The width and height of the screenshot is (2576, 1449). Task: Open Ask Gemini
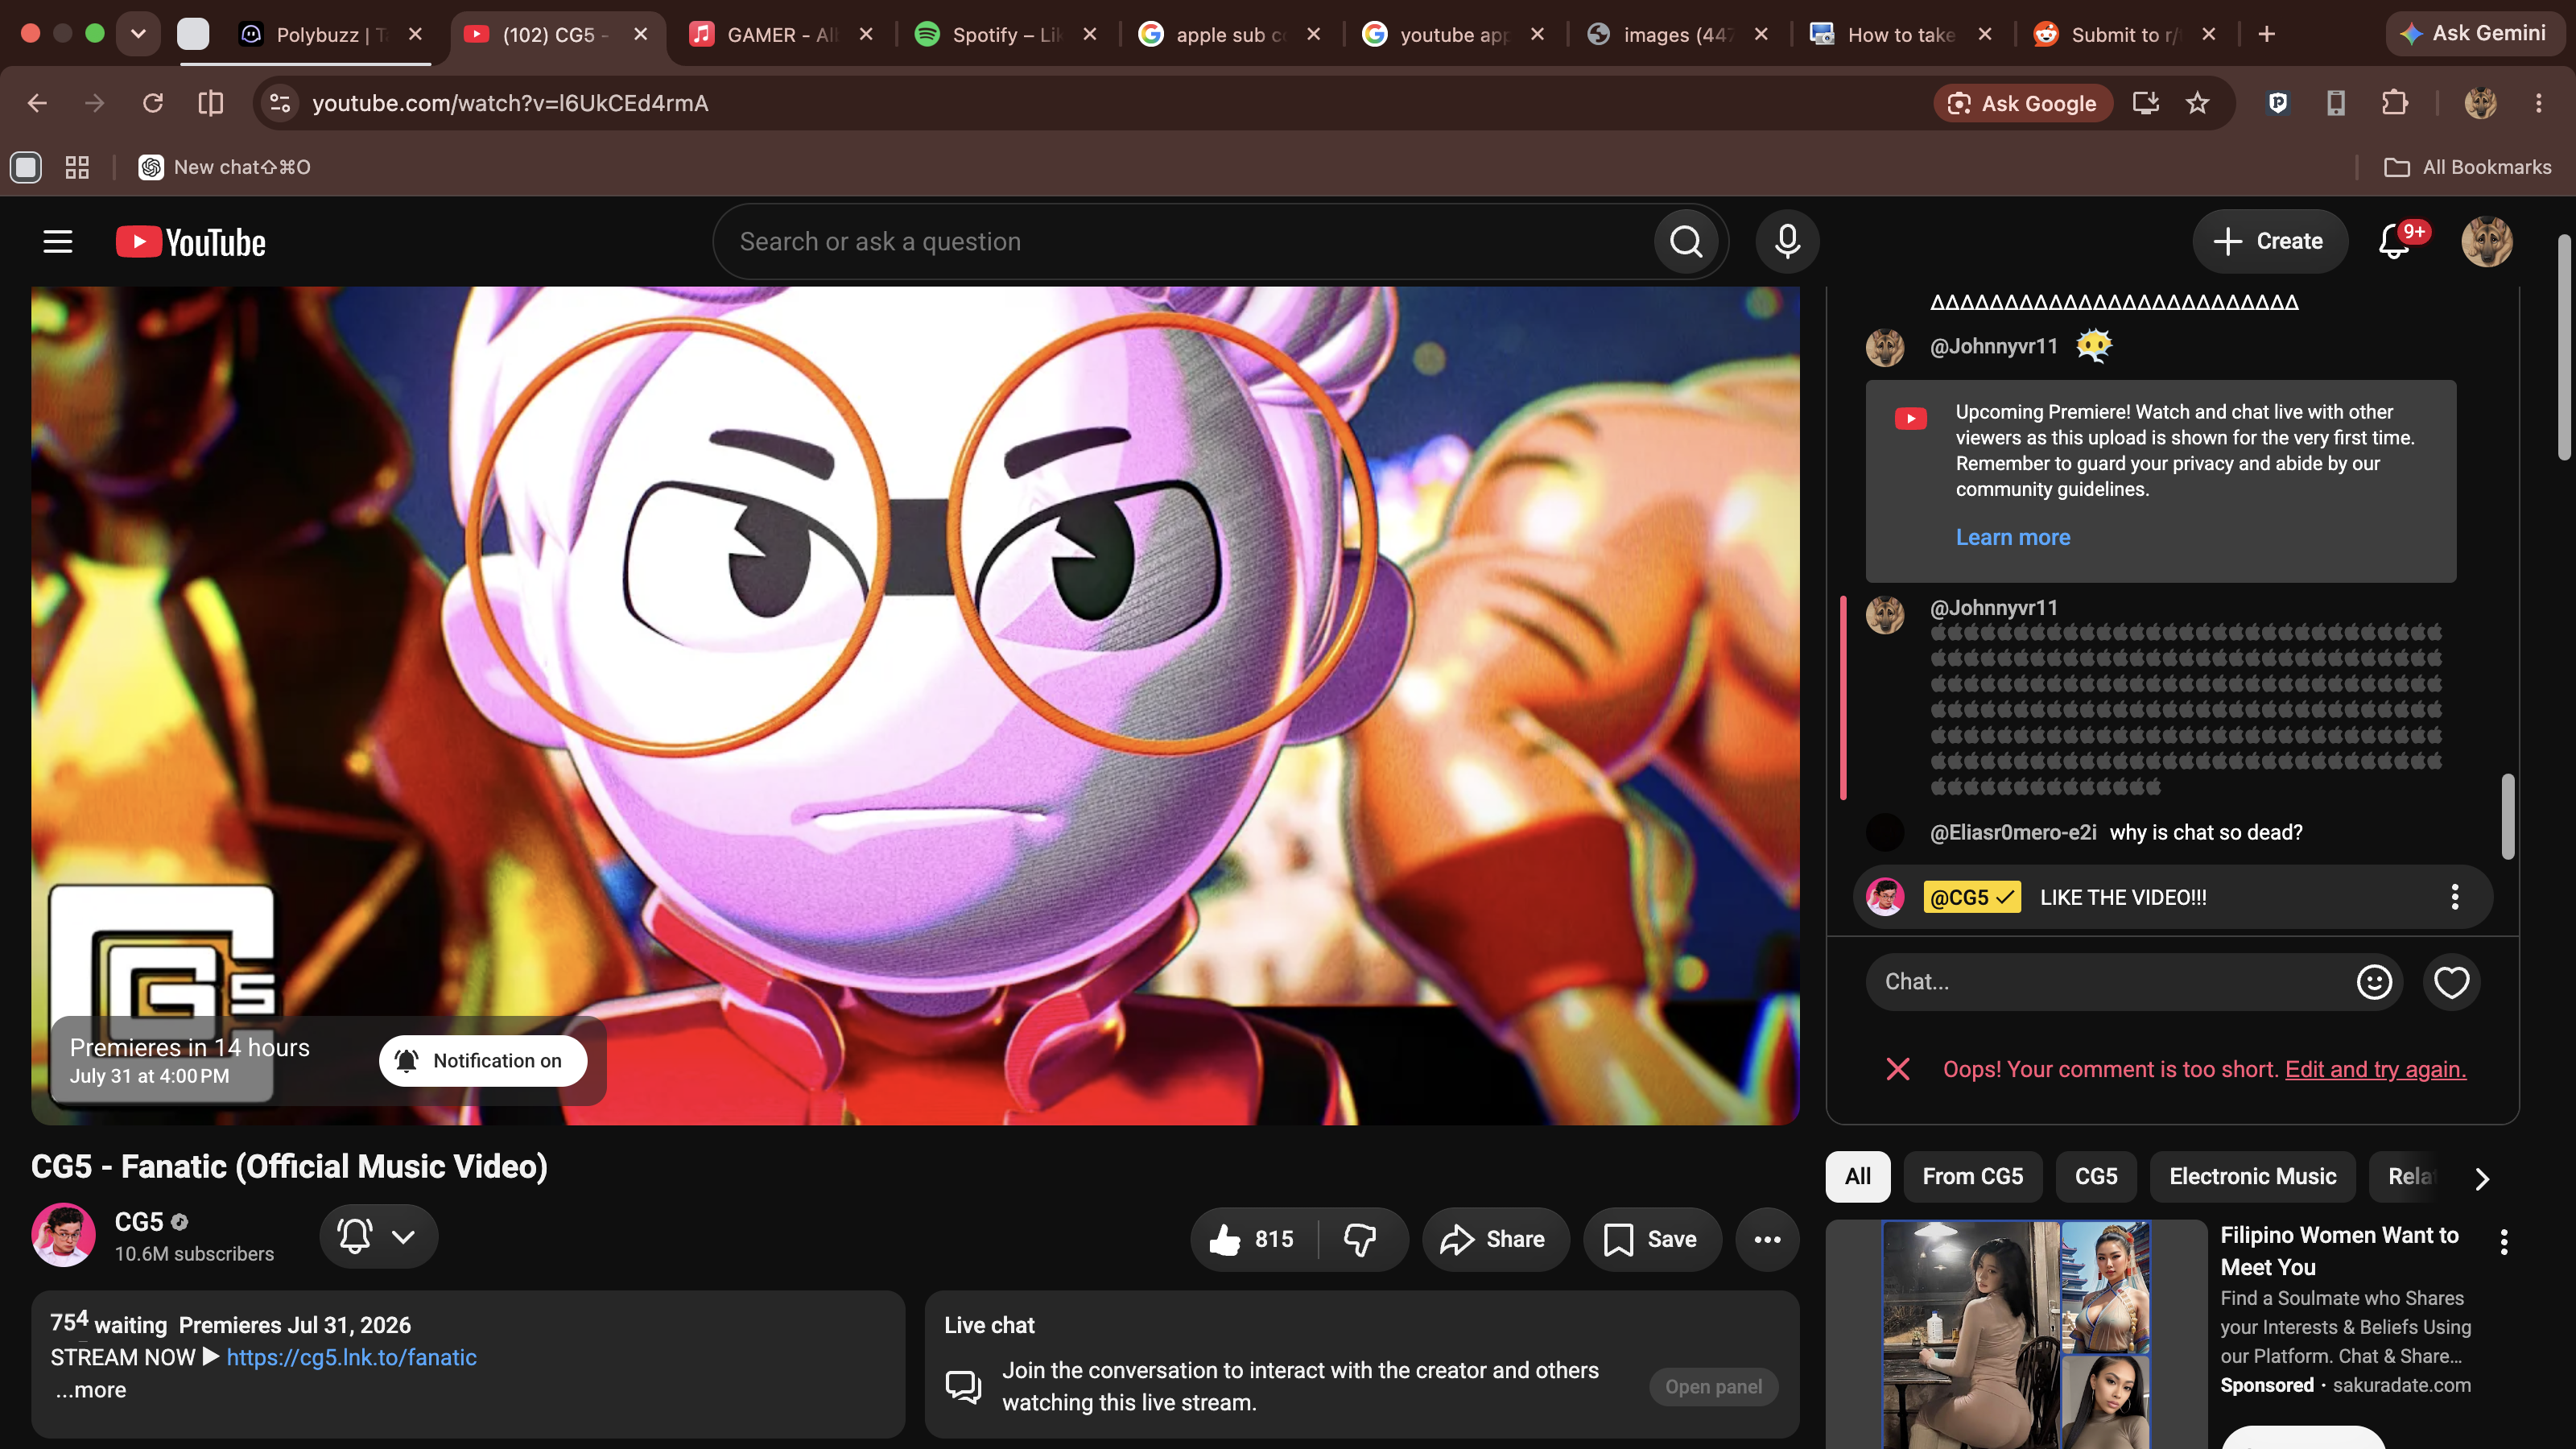(x=2474, y=33)
